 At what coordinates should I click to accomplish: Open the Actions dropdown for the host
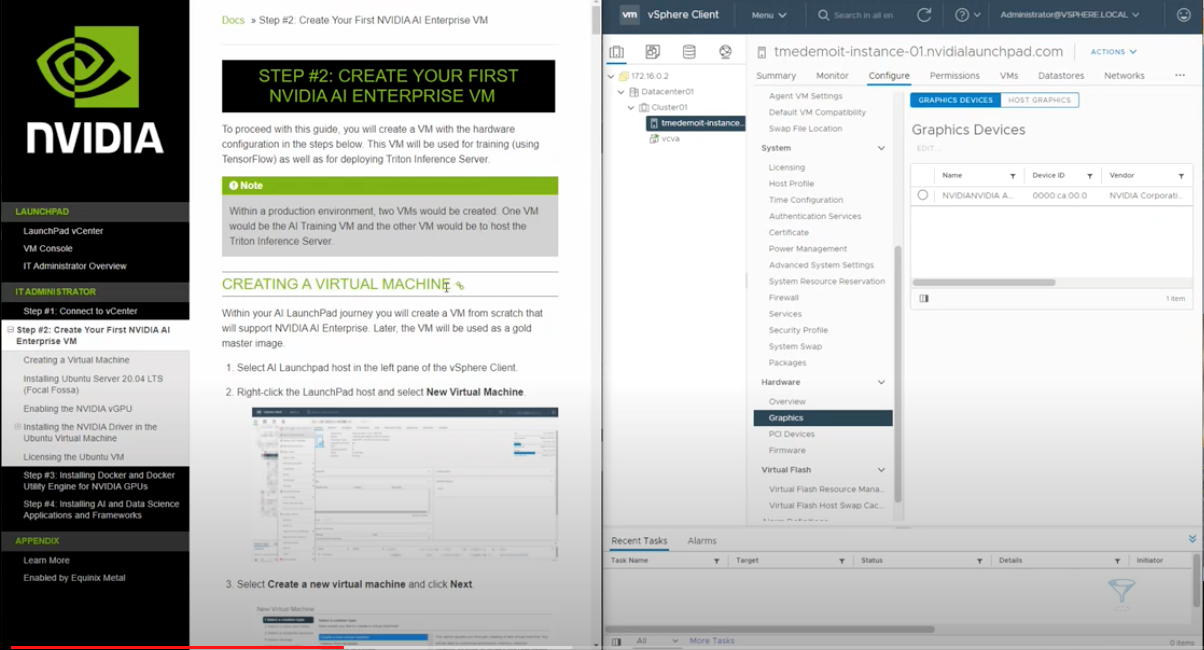point(1113,52)
